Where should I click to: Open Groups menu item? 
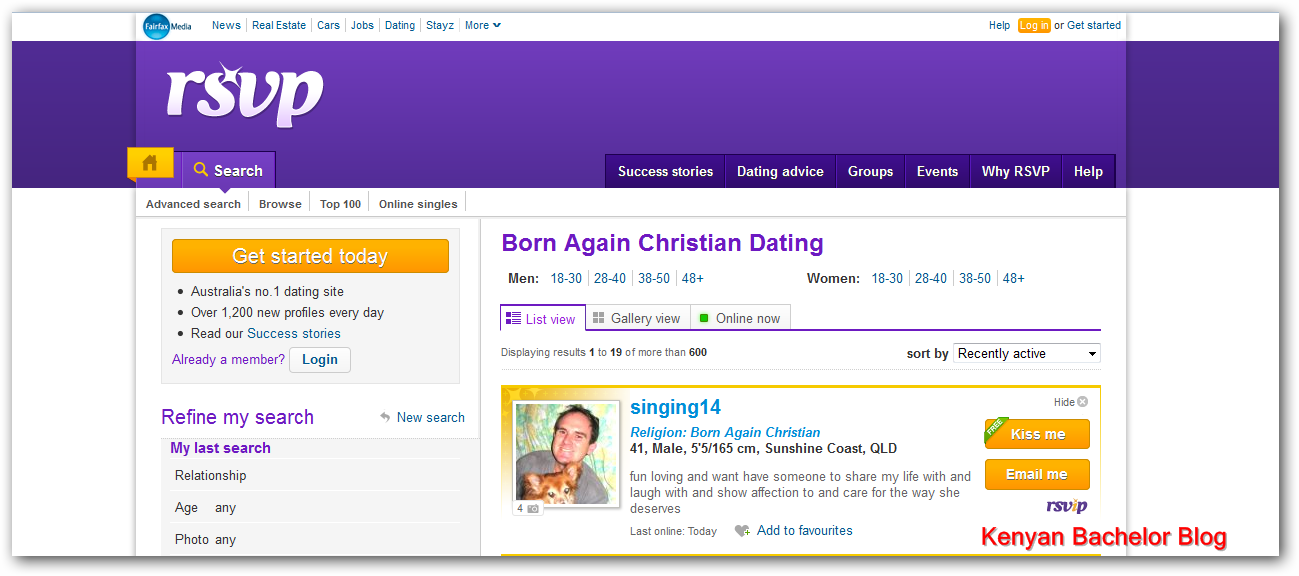(x=870, y=171)
